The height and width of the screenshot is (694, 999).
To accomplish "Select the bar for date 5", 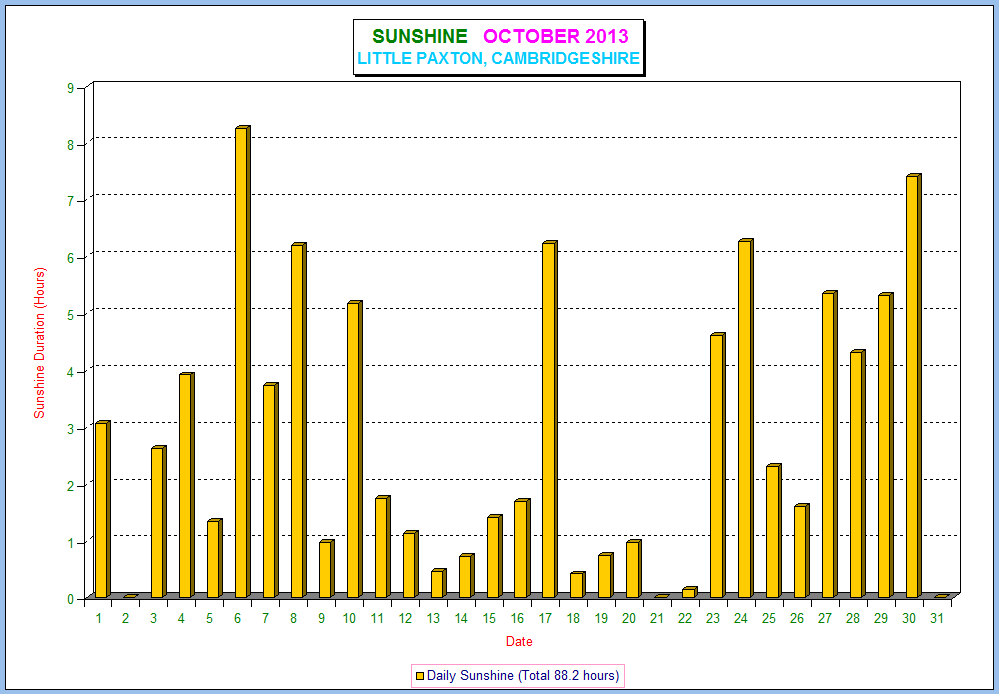I will click(x=215, y=559).
